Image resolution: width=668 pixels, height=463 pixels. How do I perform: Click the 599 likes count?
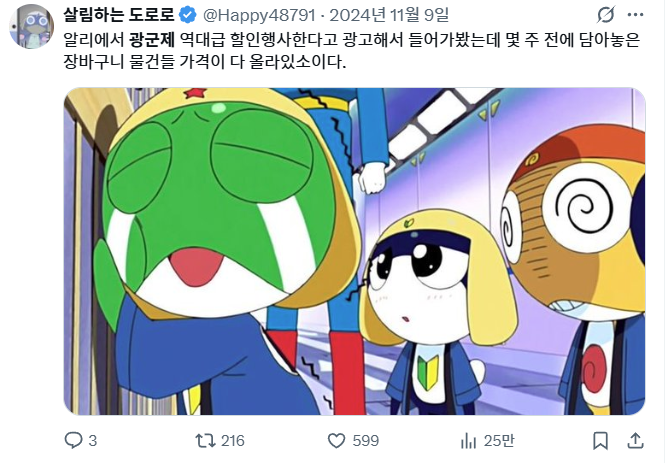click(366, 440)
